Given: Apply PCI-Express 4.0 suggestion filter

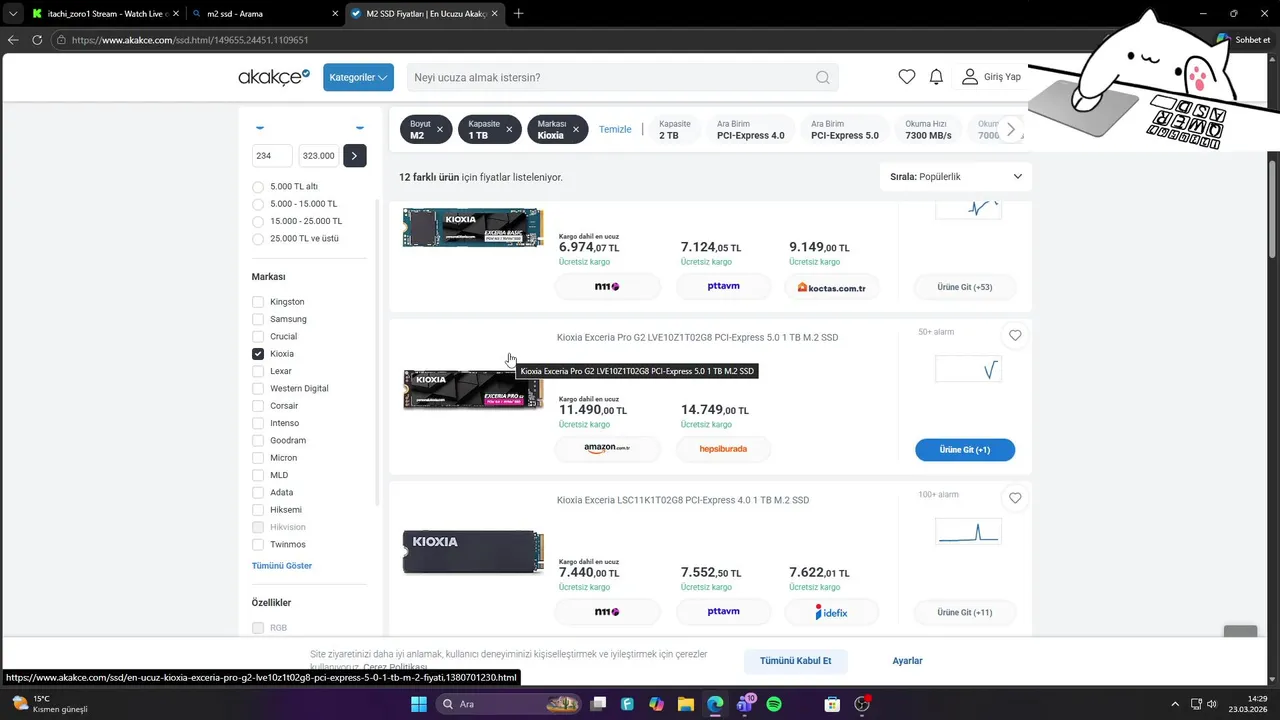Looking at the screenshot, I should 751,130.
